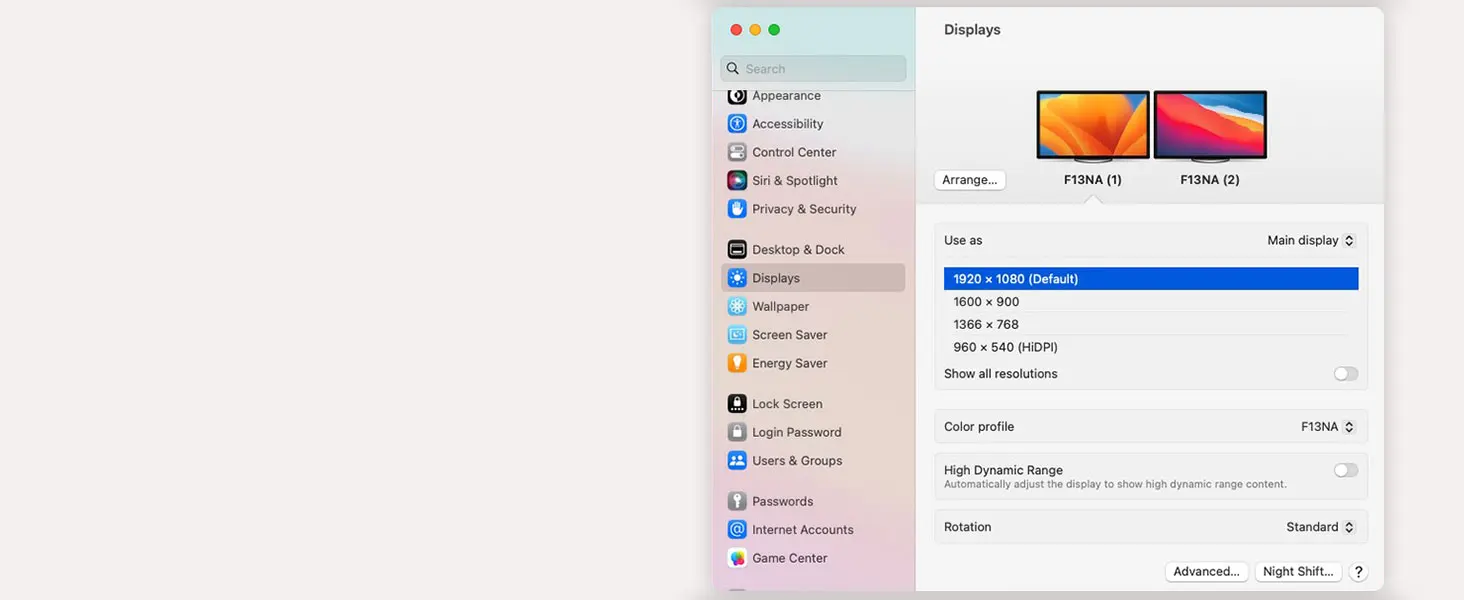Choose the 960 × 540 (HiDPI) resolution
This screenshot has height=600, width=1464.
pyautogui.click(x=1151, y=347)
